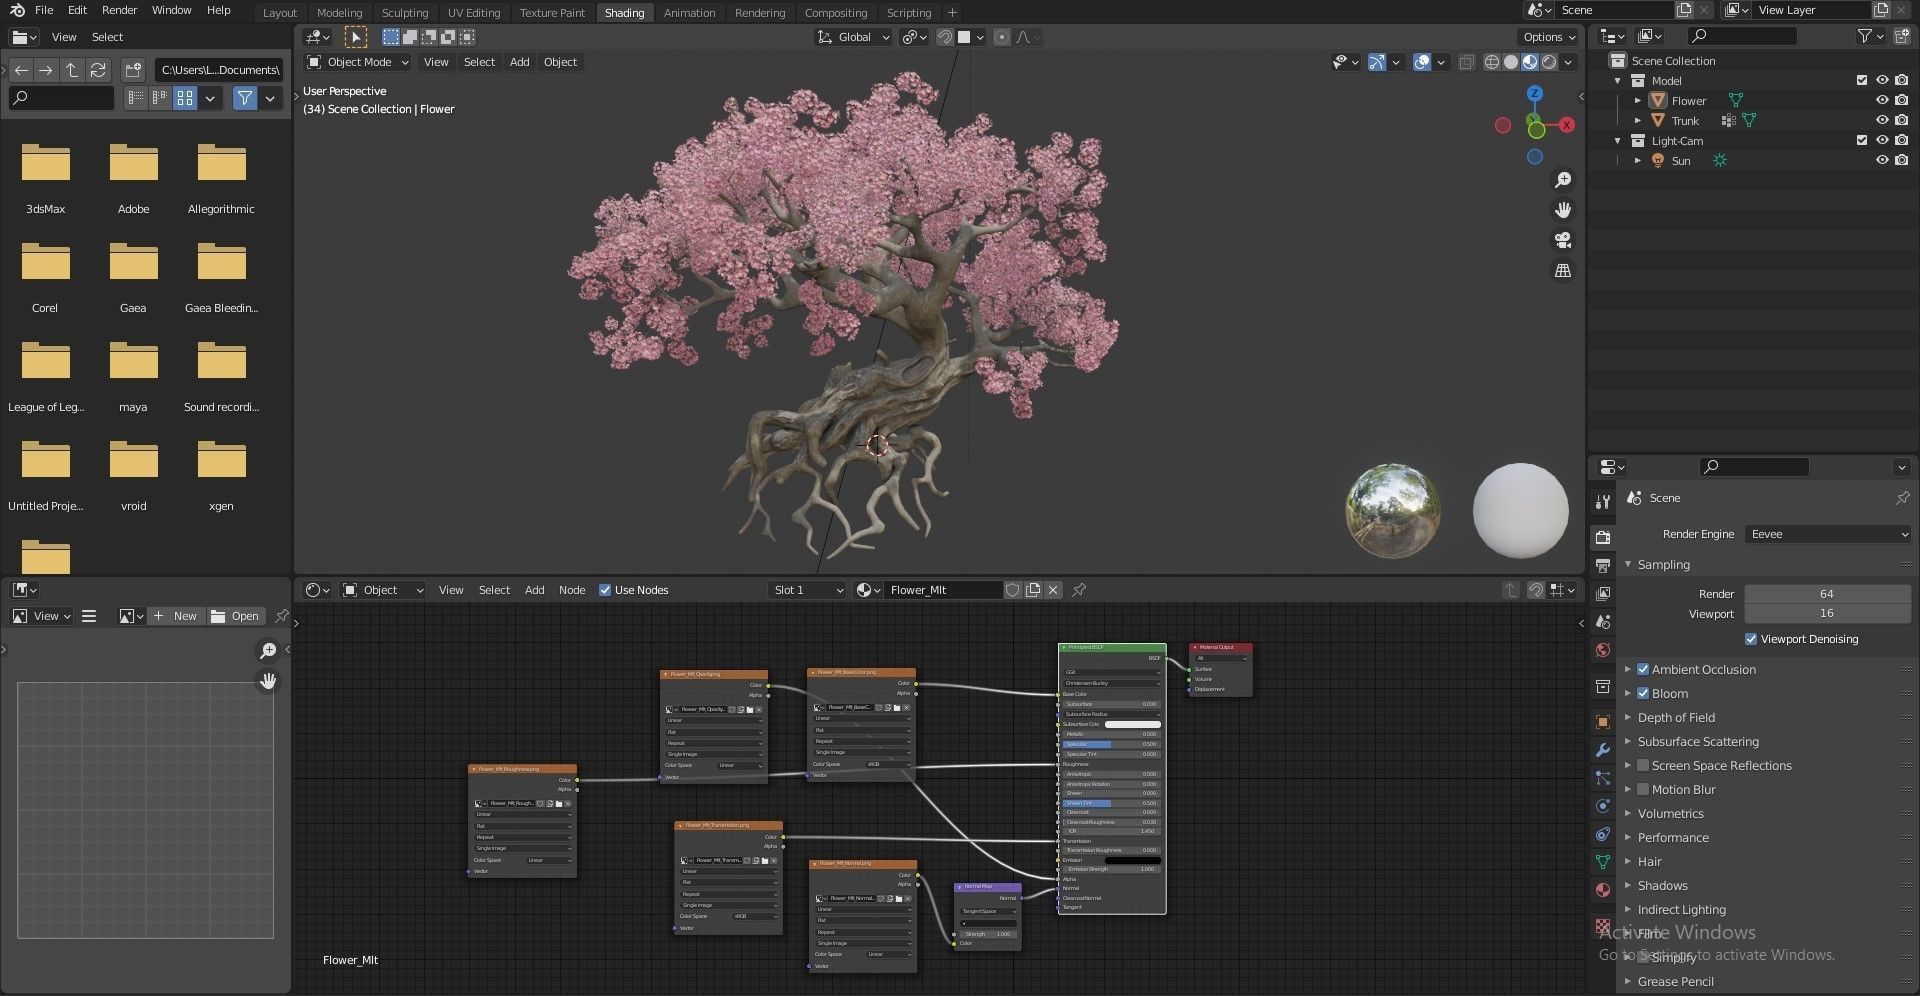Image resolution: width=1920 pixels, height=996 pixels.
Task: Open the Modifier wrench properties tab
Action: (1603, 750)
